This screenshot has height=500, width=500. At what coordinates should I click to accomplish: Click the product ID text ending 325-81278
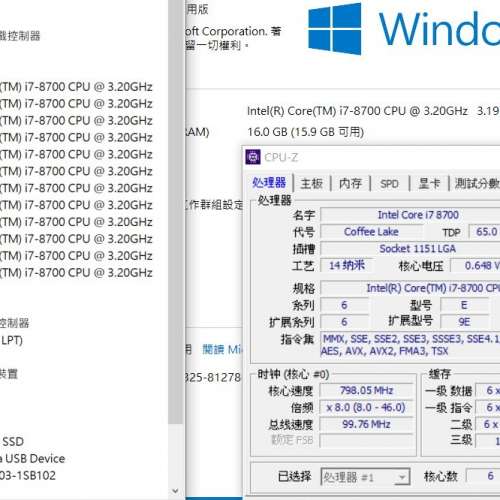click(x=213, y=378)
